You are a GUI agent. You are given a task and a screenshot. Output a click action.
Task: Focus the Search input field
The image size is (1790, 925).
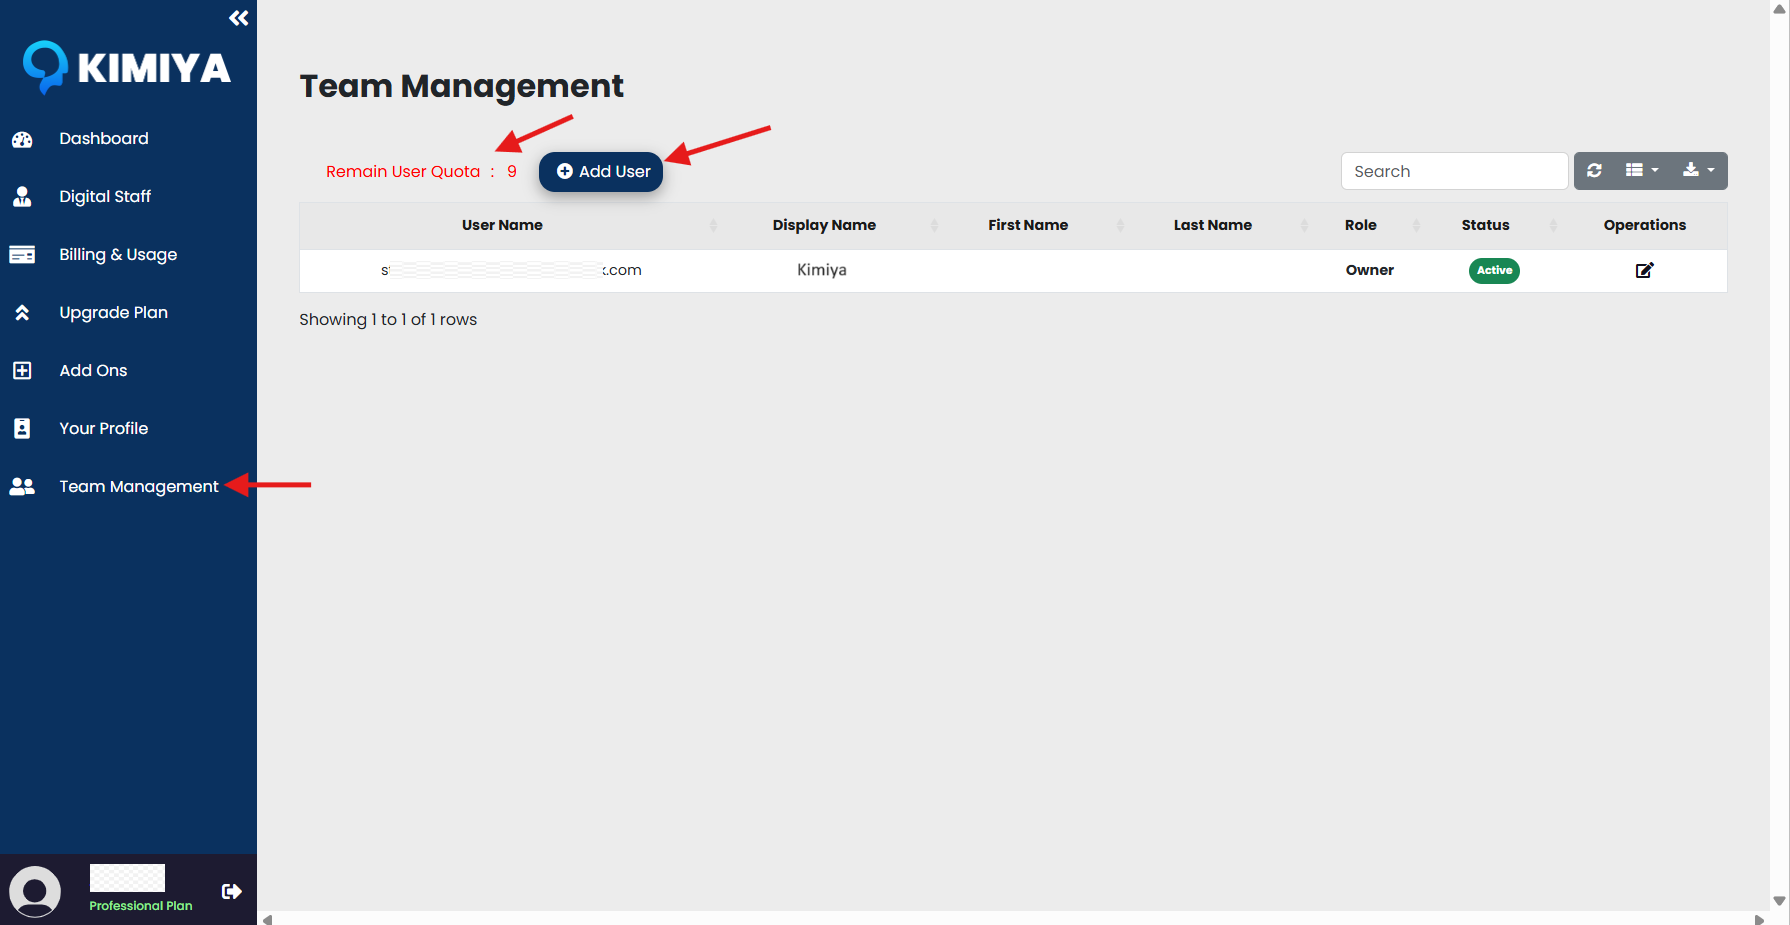point(1454,171)
